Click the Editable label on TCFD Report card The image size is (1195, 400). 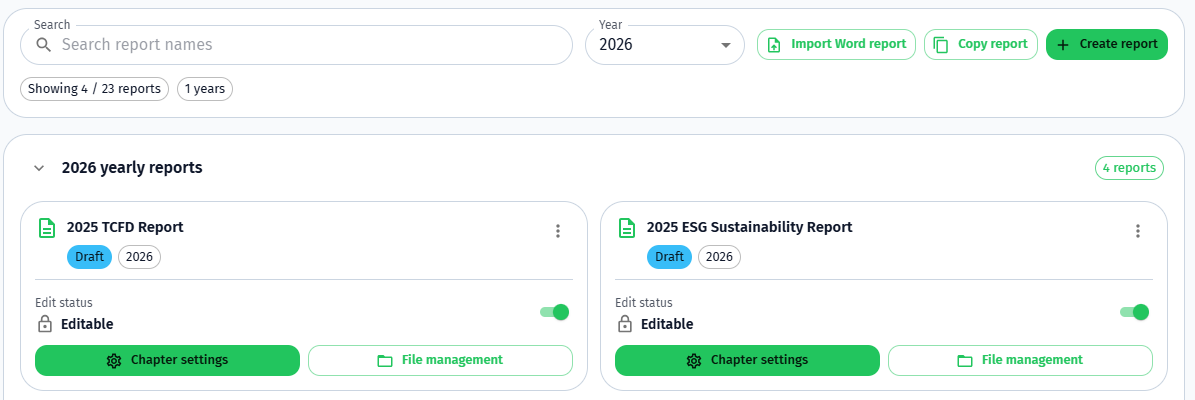click(87, 324)
